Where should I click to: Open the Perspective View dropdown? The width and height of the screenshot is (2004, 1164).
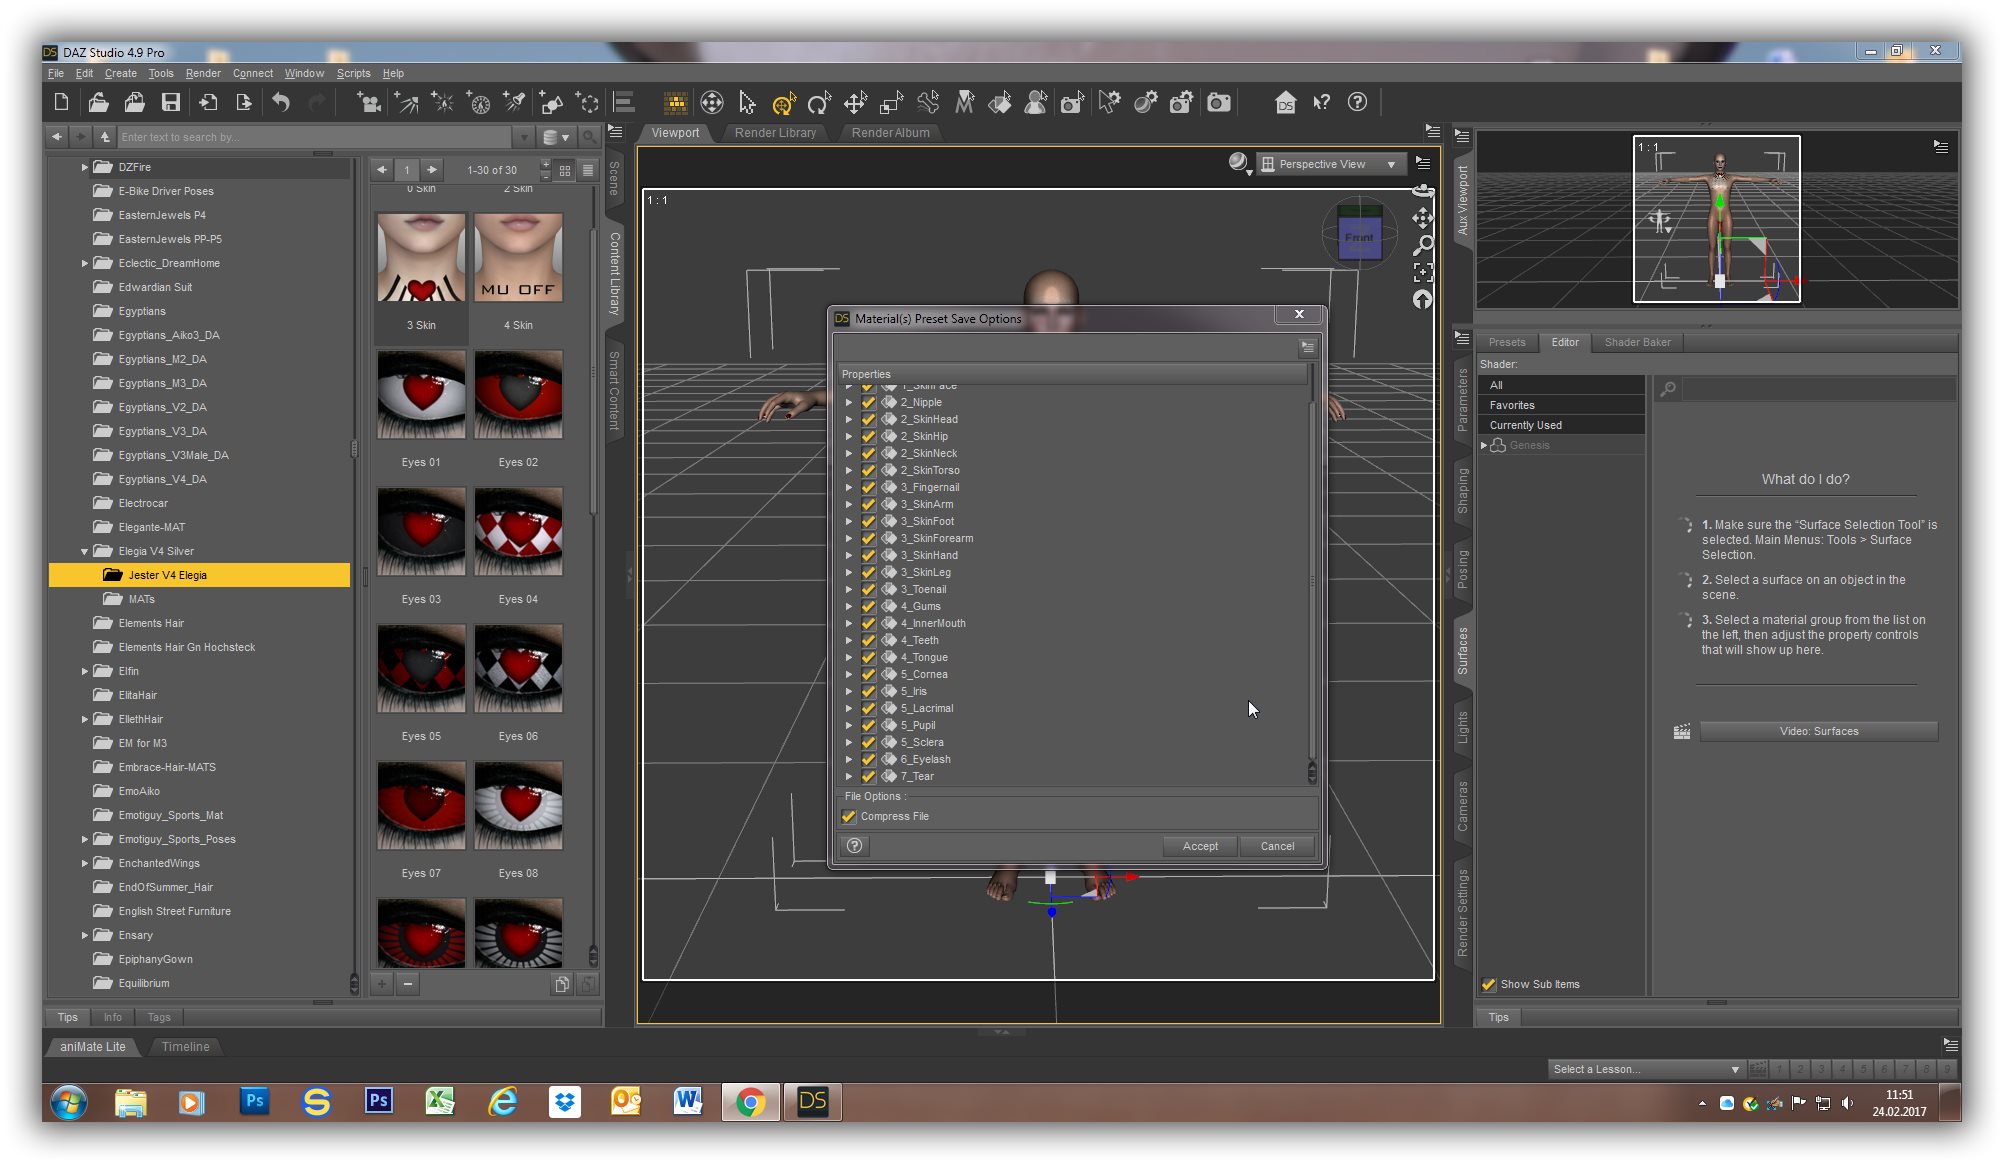click(1330, 164)
